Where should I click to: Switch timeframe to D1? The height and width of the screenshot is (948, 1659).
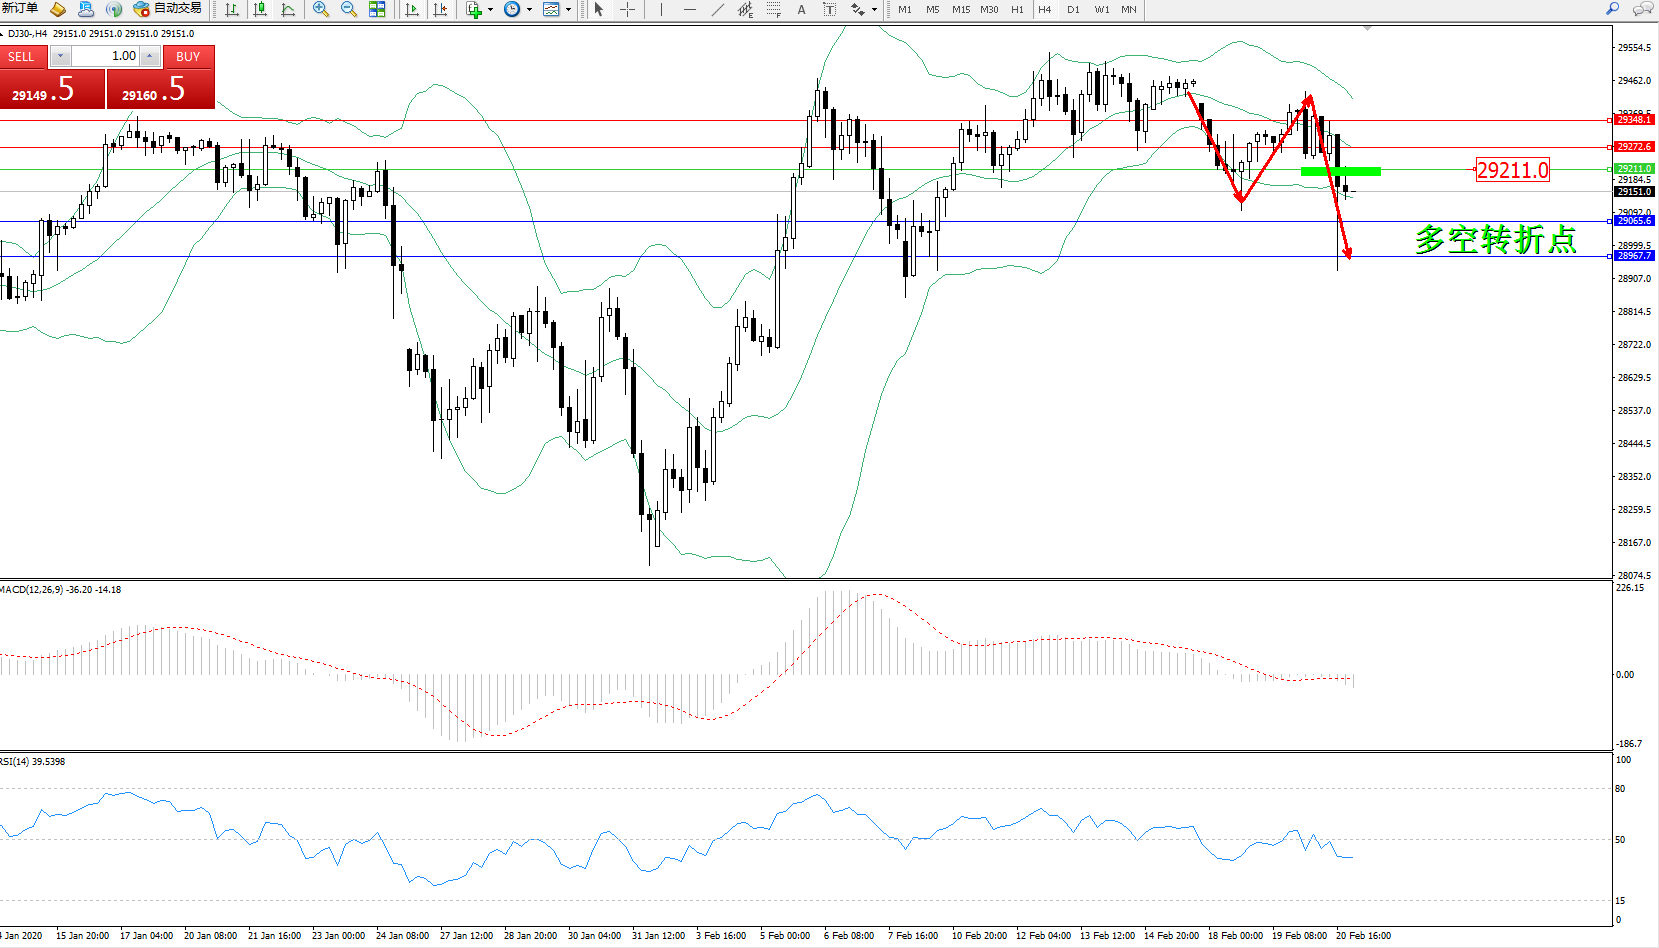(1073, 9)
